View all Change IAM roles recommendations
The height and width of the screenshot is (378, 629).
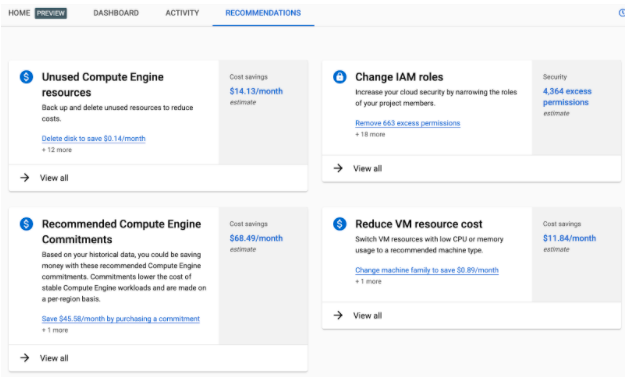coord(367,169)
